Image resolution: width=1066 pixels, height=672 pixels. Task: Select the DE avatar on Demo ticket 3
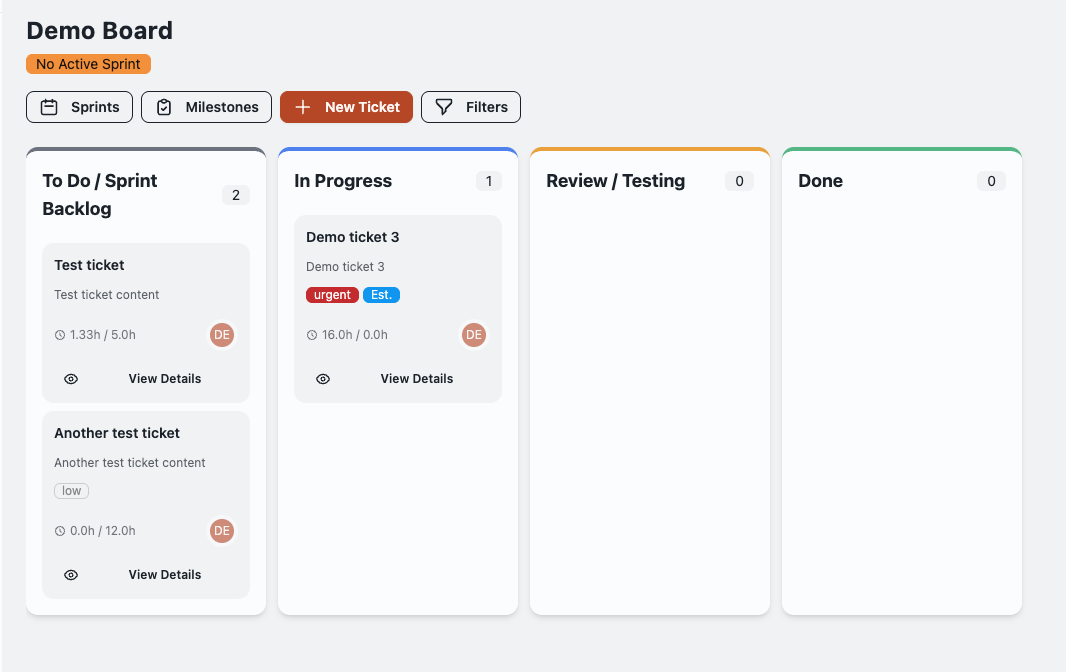[x=473, y=334]
